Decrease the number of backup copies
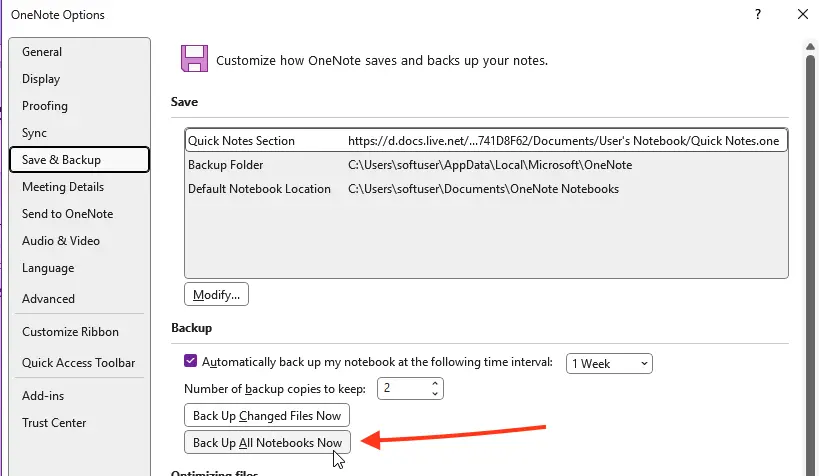The width and height of the screenshot is (824, 476). tap(435, 393)
